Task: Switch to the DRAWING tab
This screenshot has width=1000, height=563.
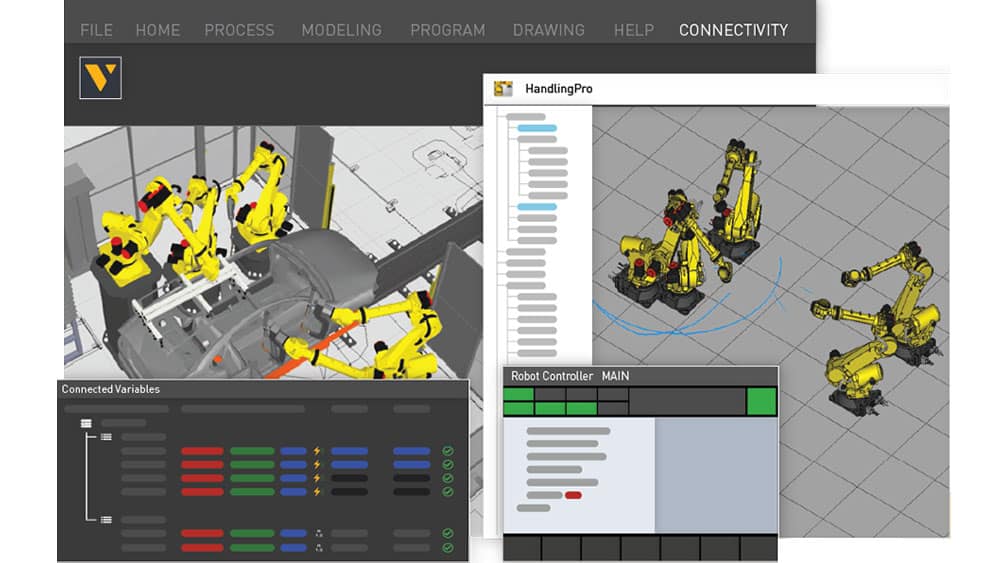Action: point(548,30)
